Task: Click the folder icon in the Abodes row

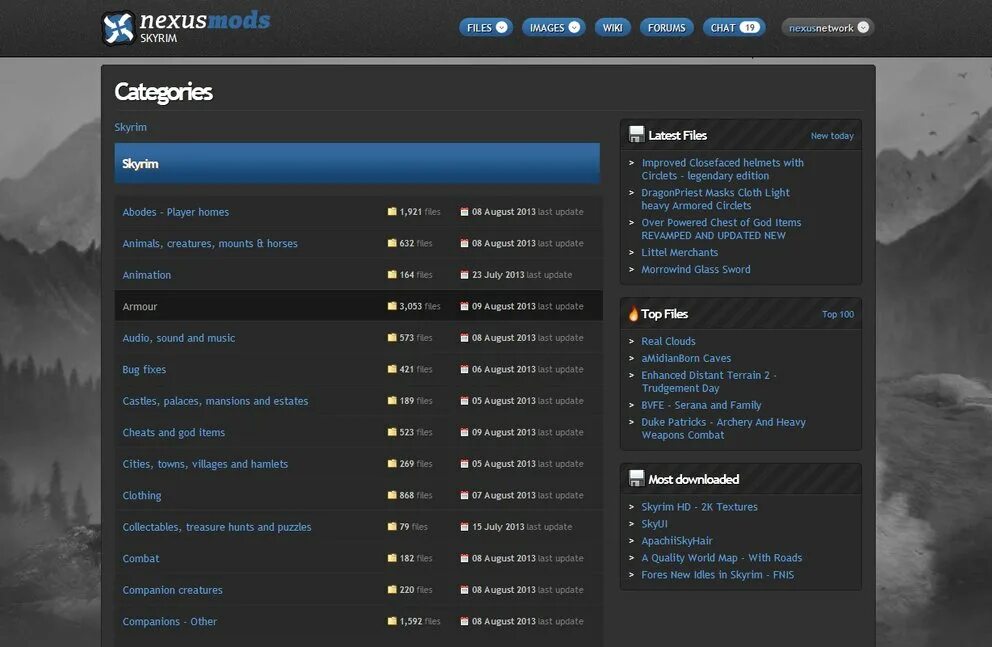Action: [x=392, y=211]
